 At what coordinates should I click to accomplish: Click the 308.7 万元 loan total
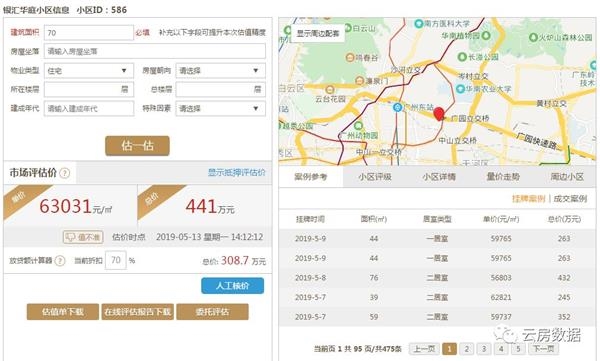243,261
